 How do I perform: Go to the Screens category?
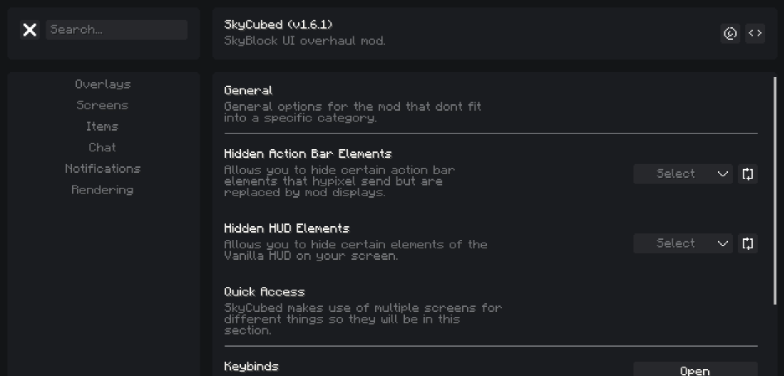pos(102,105)
